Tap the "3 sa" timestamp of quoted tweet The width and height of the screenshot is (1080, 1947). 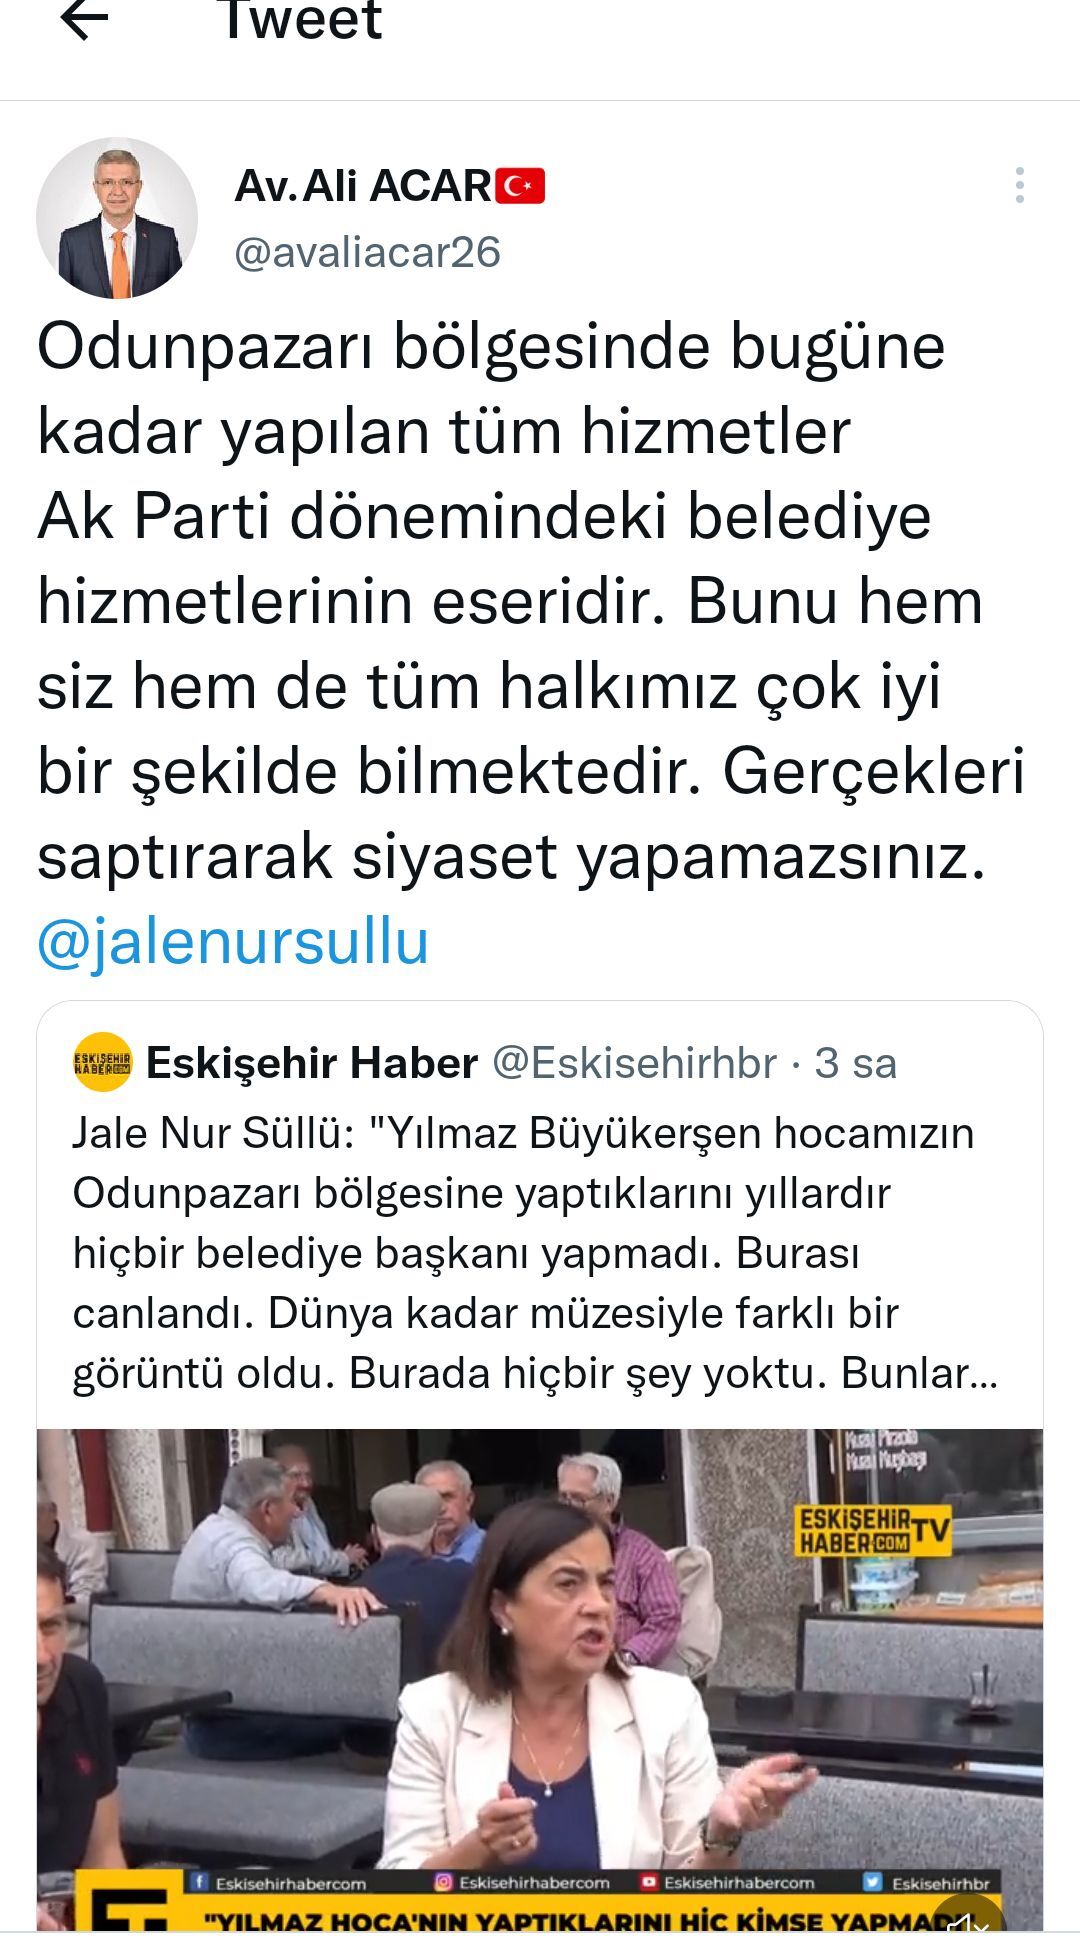click(855, 1063)
